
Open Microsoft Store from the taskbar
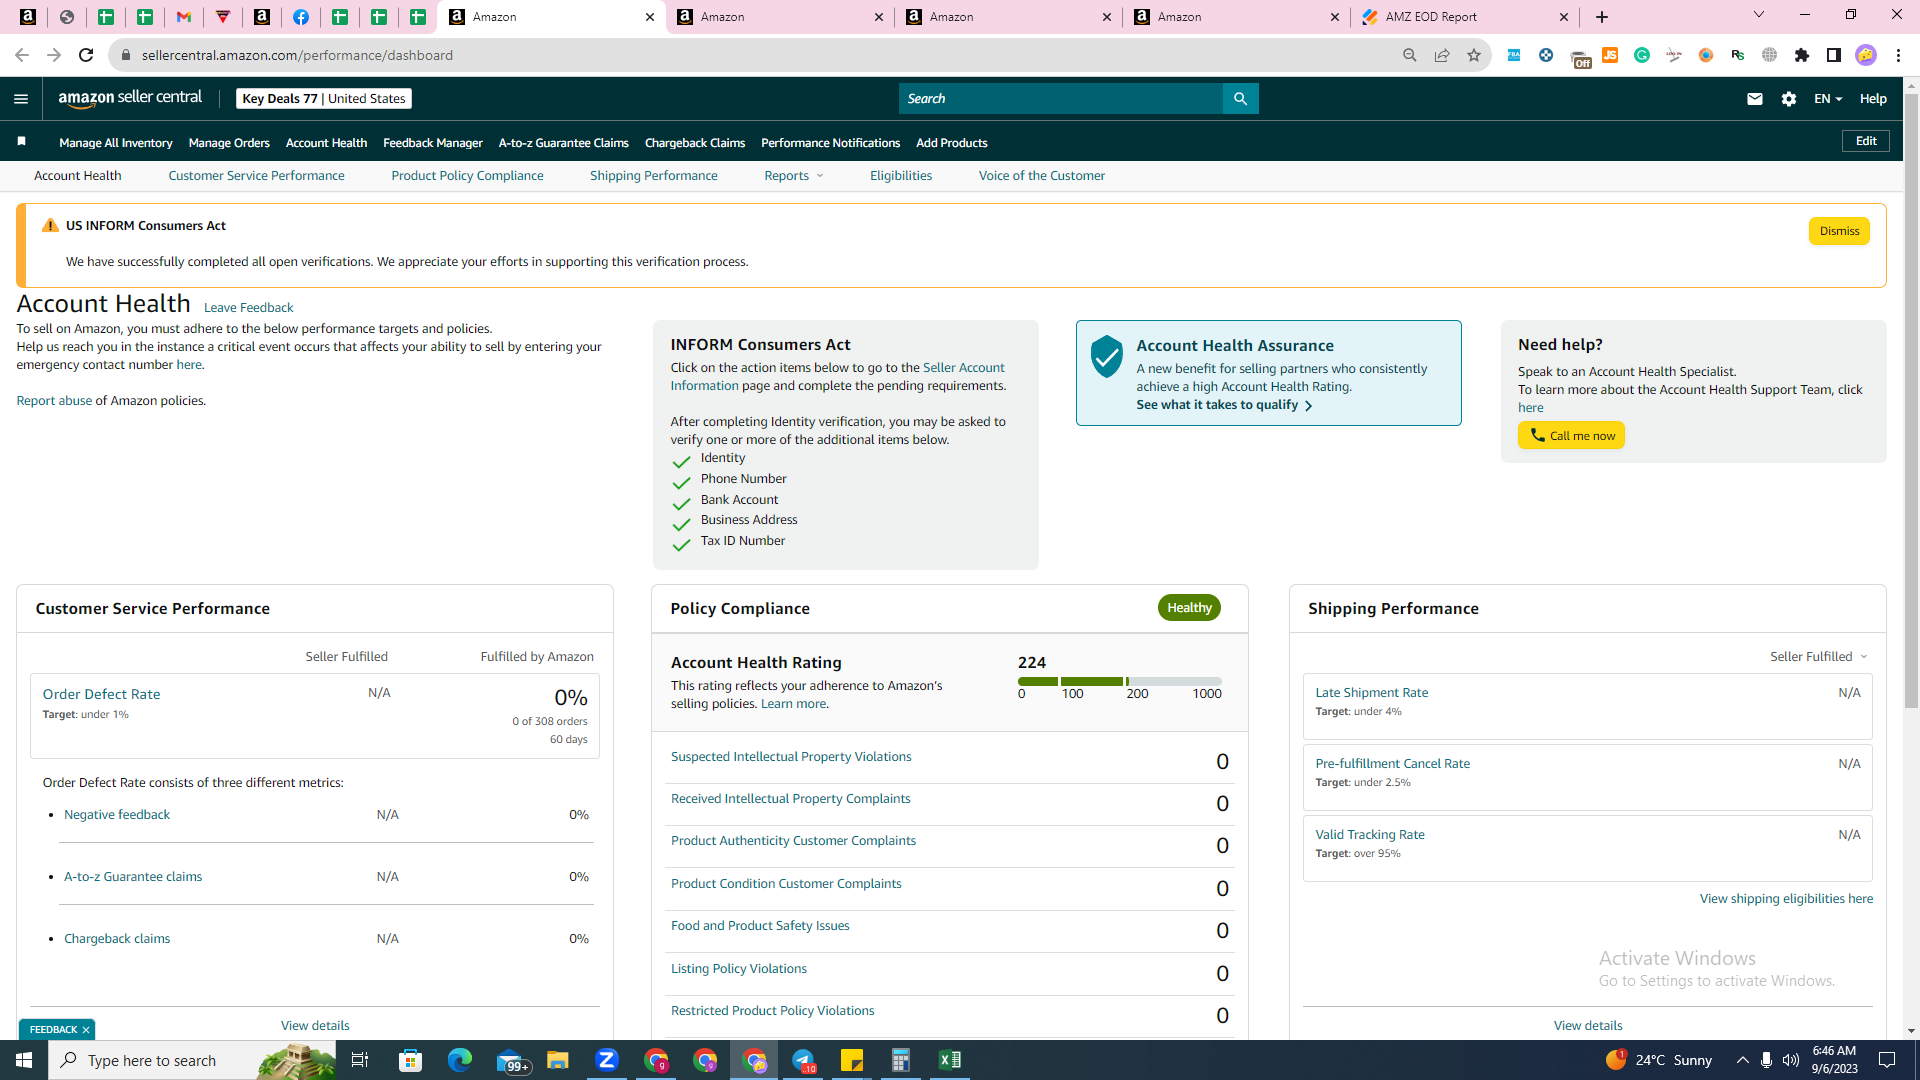[411, 1060]
